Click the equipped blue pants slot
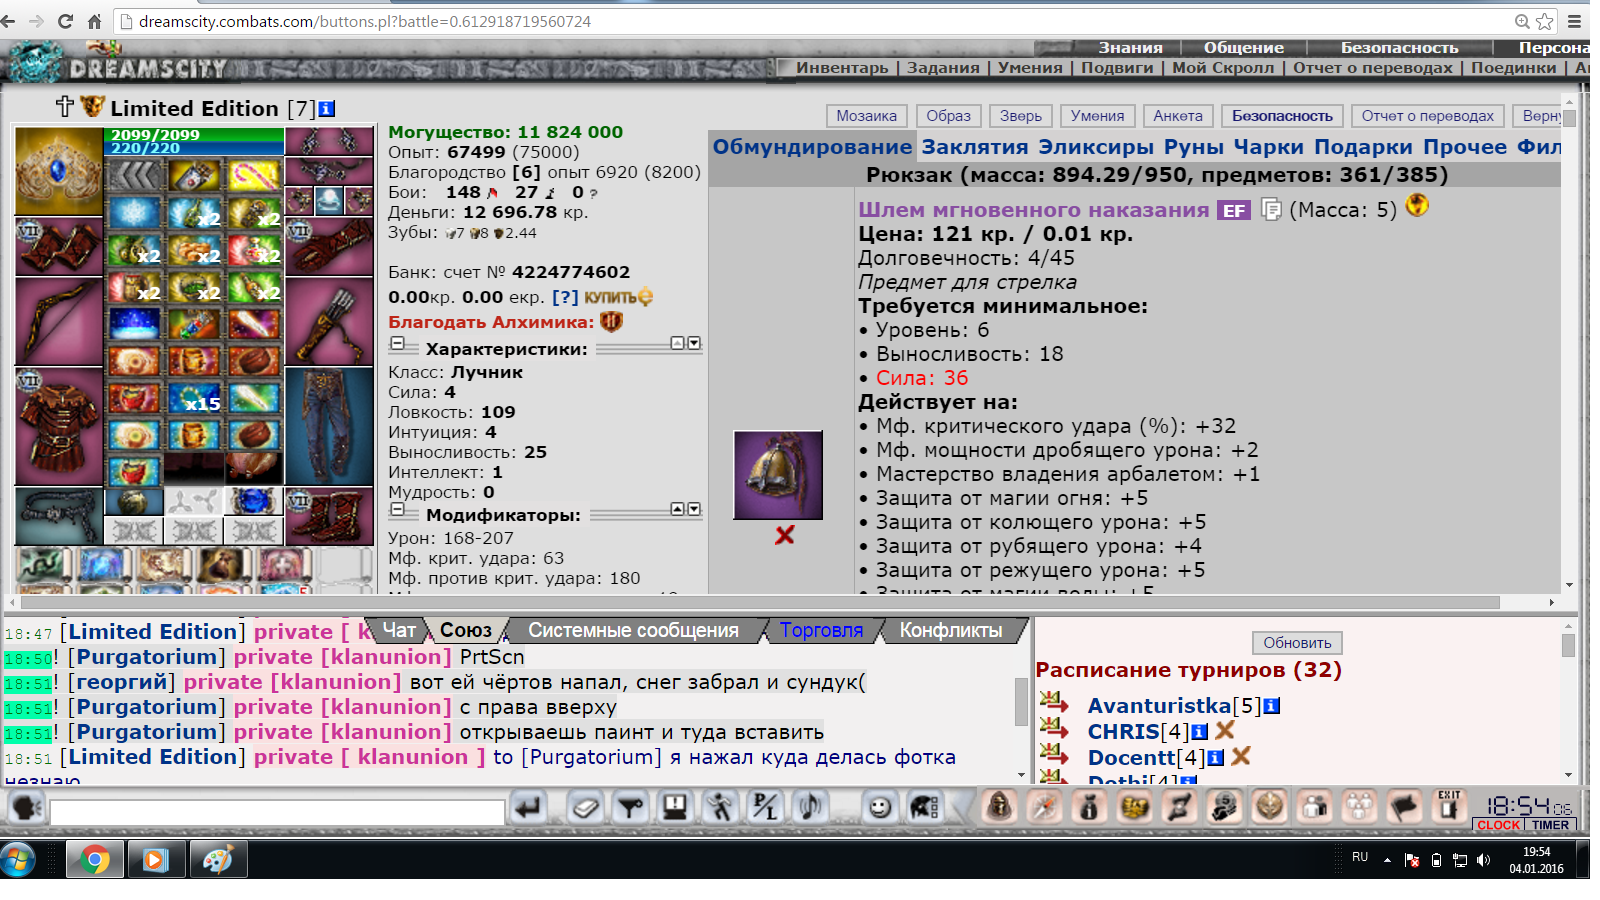This screenshot has height=900, width=1600. (329, 426)
